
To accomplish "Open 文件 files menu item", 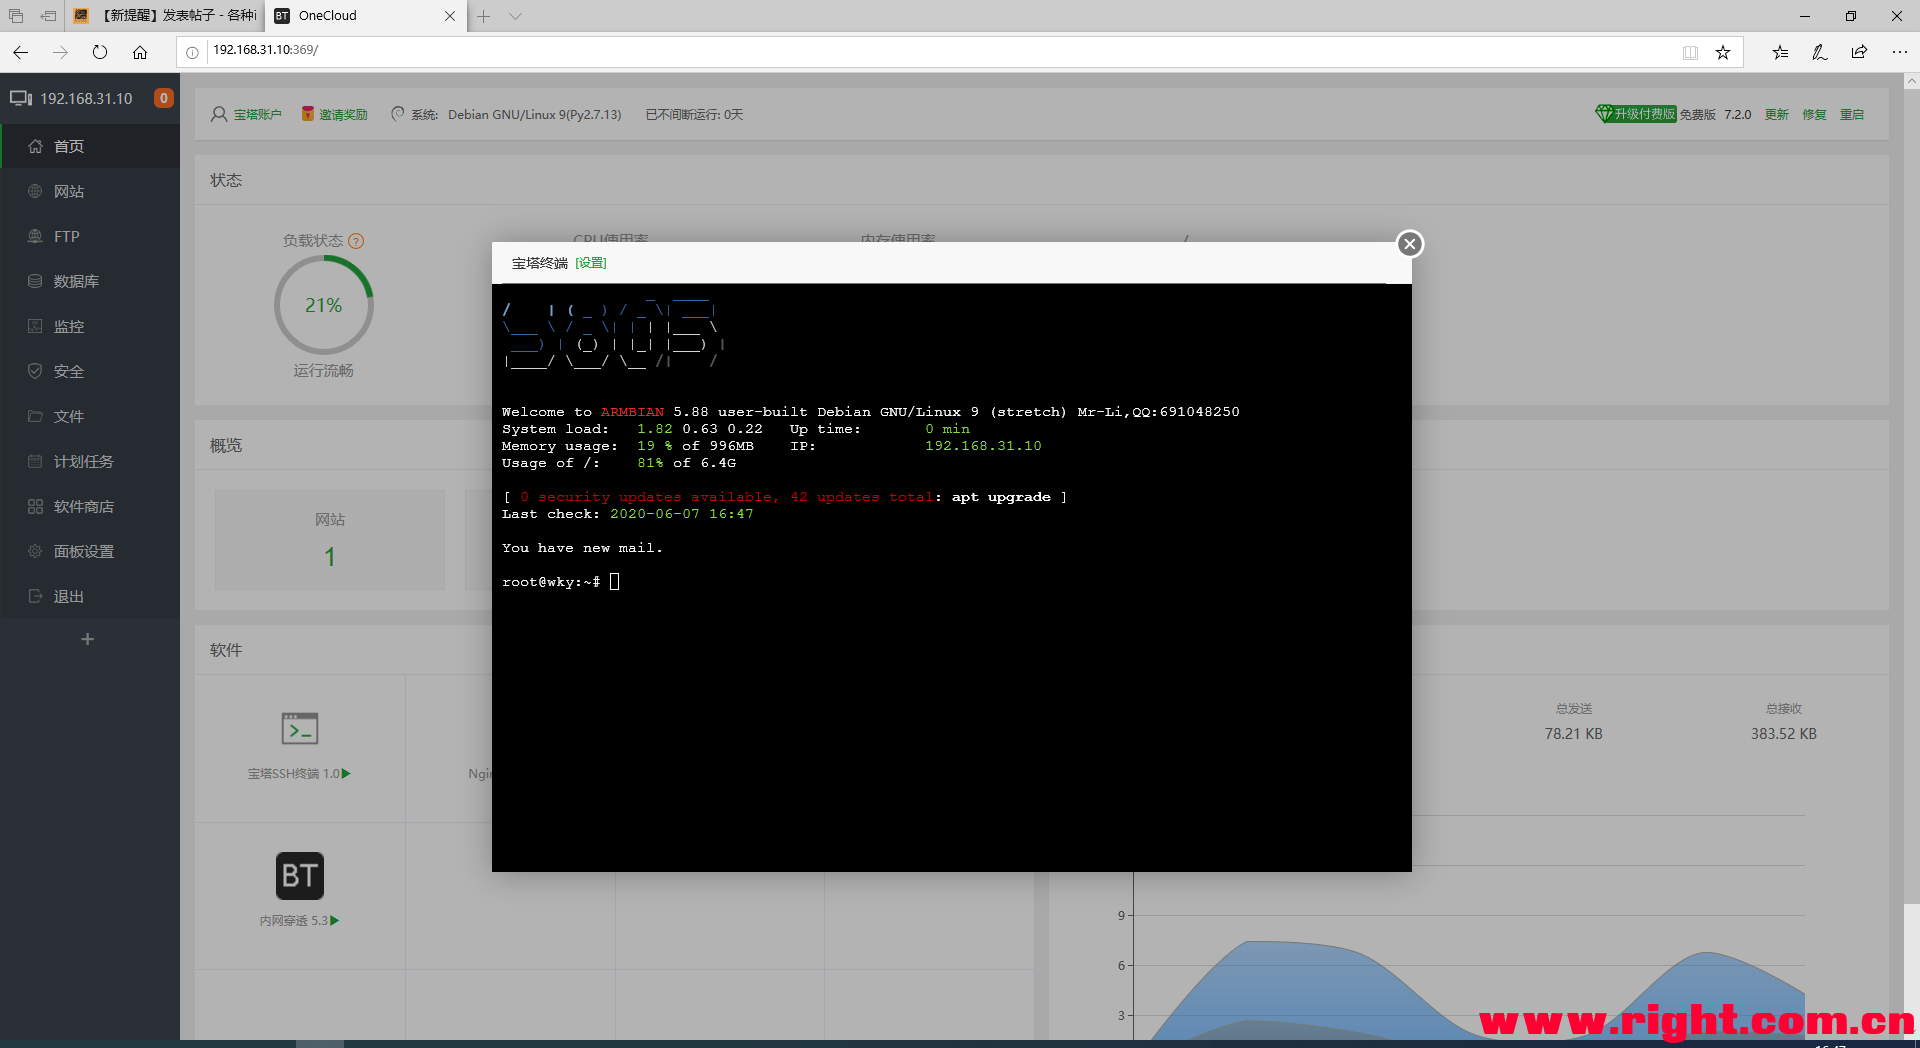I will coord(90,416).
